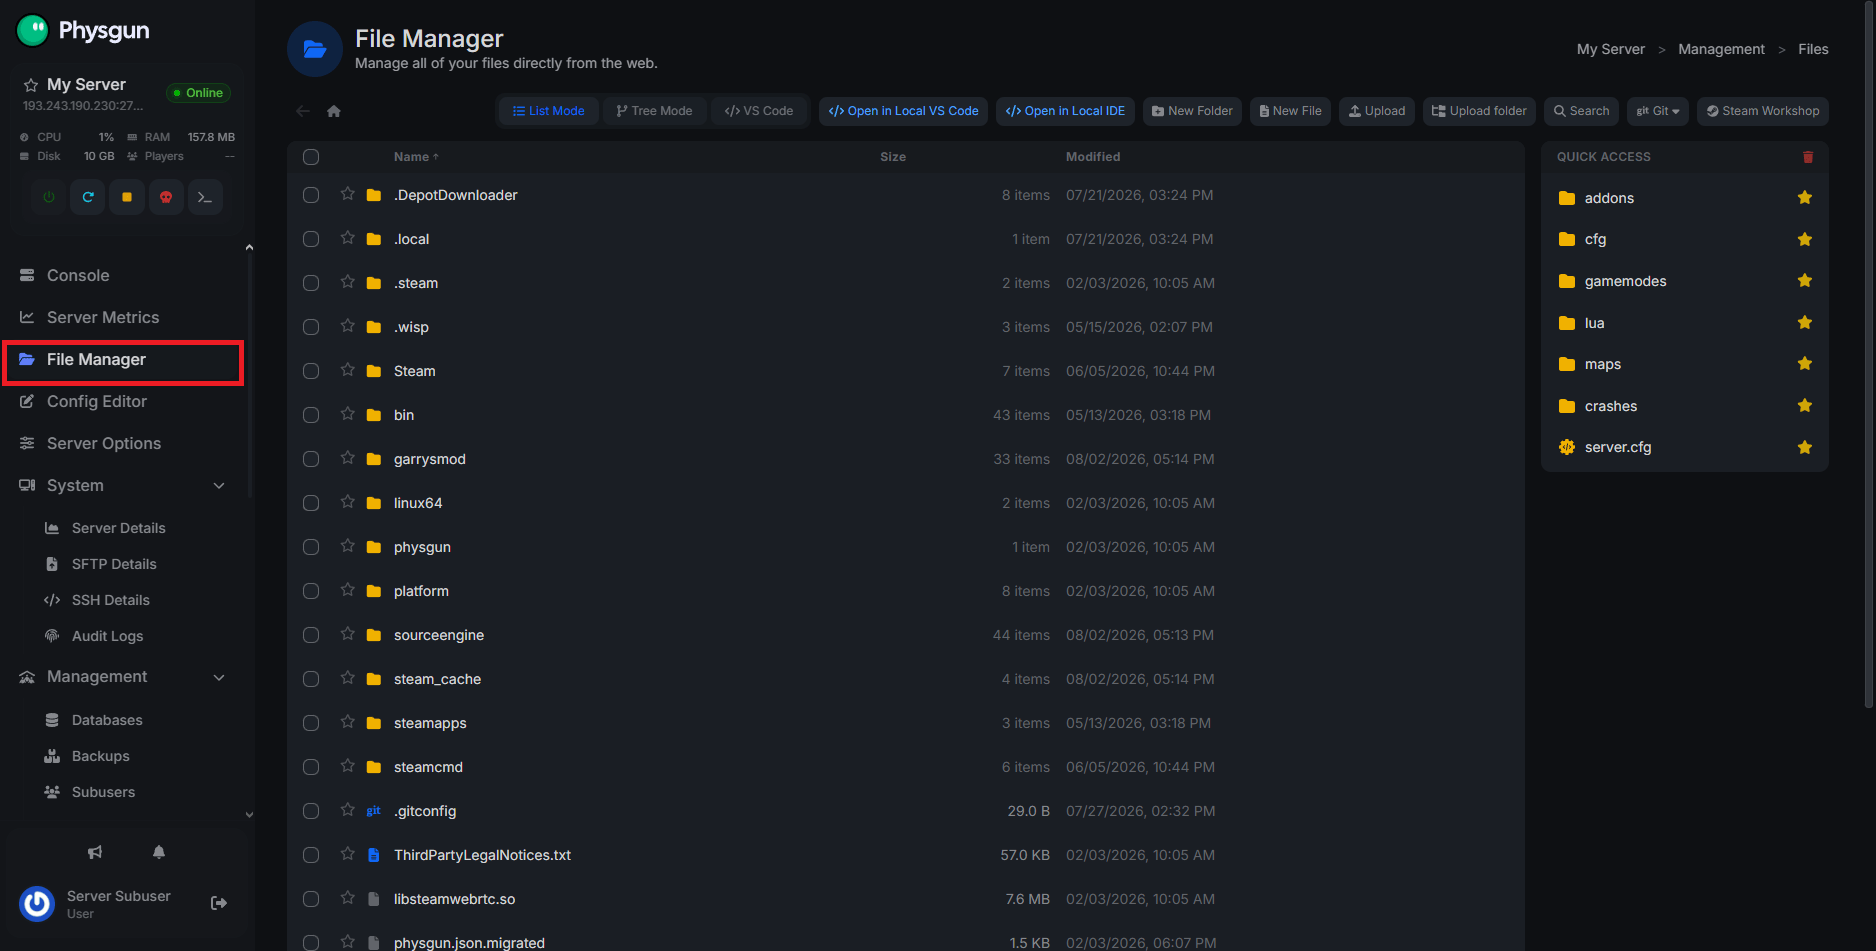Screen dimensions: 1876x951
Task: Create a New File
Action: (1290, 111)
